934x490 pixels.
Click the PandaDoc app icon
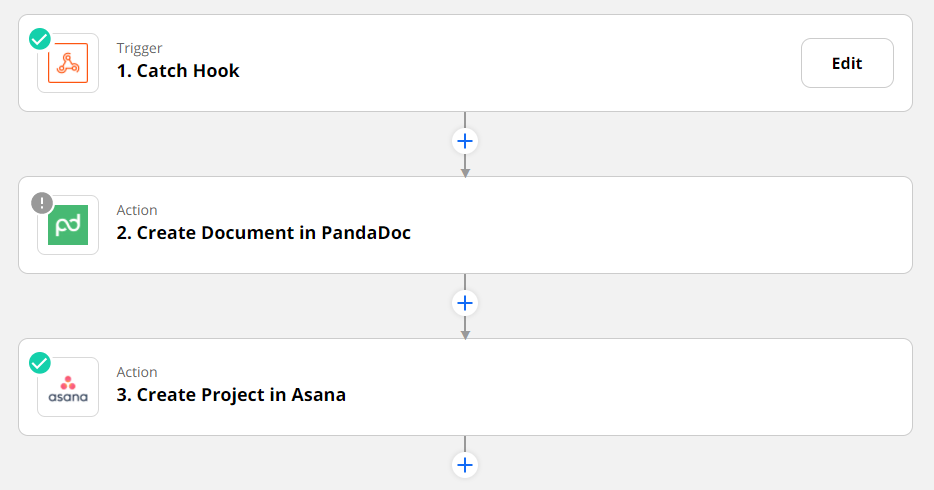[x=68, y=225]
